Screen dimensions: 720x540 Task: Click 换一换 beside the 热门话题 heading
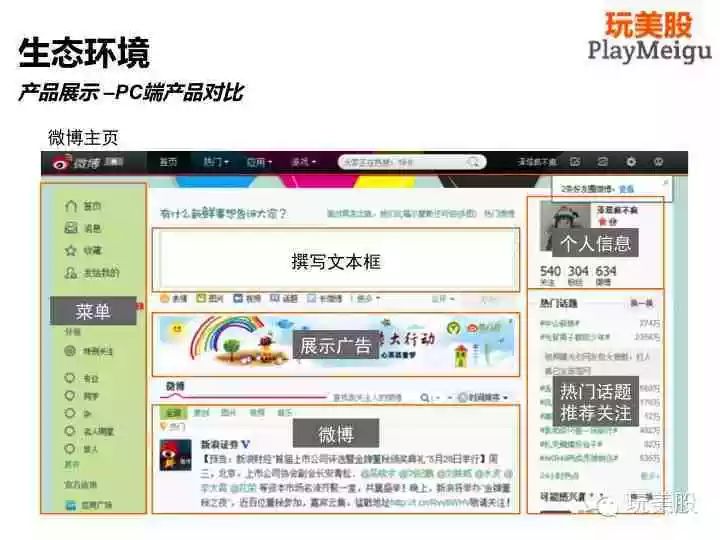click(641, 303)
